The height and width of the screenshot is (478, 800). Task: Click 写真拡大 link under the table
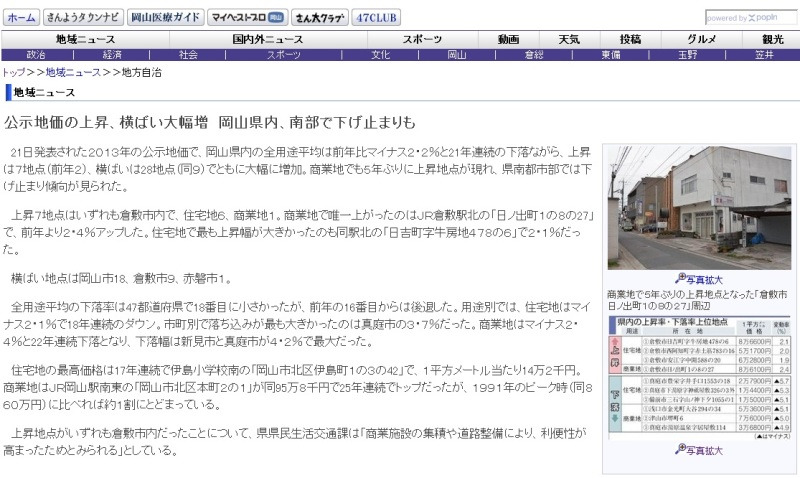(x=704, y=450)
